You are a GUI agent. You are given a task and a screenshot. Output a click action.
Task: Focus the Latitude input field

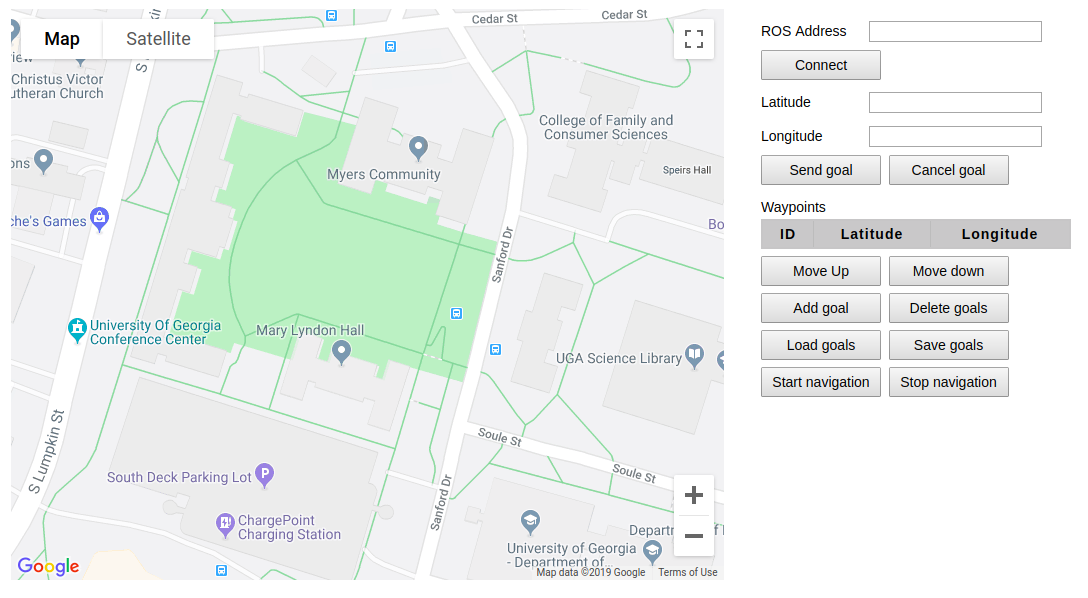[x=955, y=103]
